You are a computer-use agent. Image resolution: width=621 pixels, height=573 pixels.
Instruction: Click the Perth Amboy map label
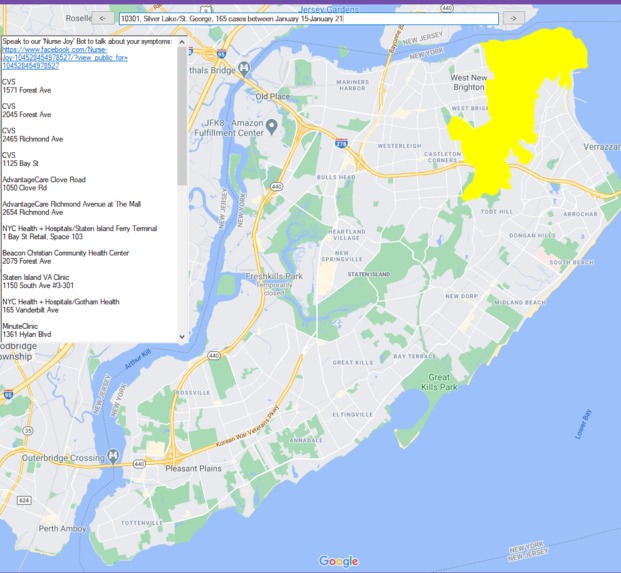pos(62,528)
